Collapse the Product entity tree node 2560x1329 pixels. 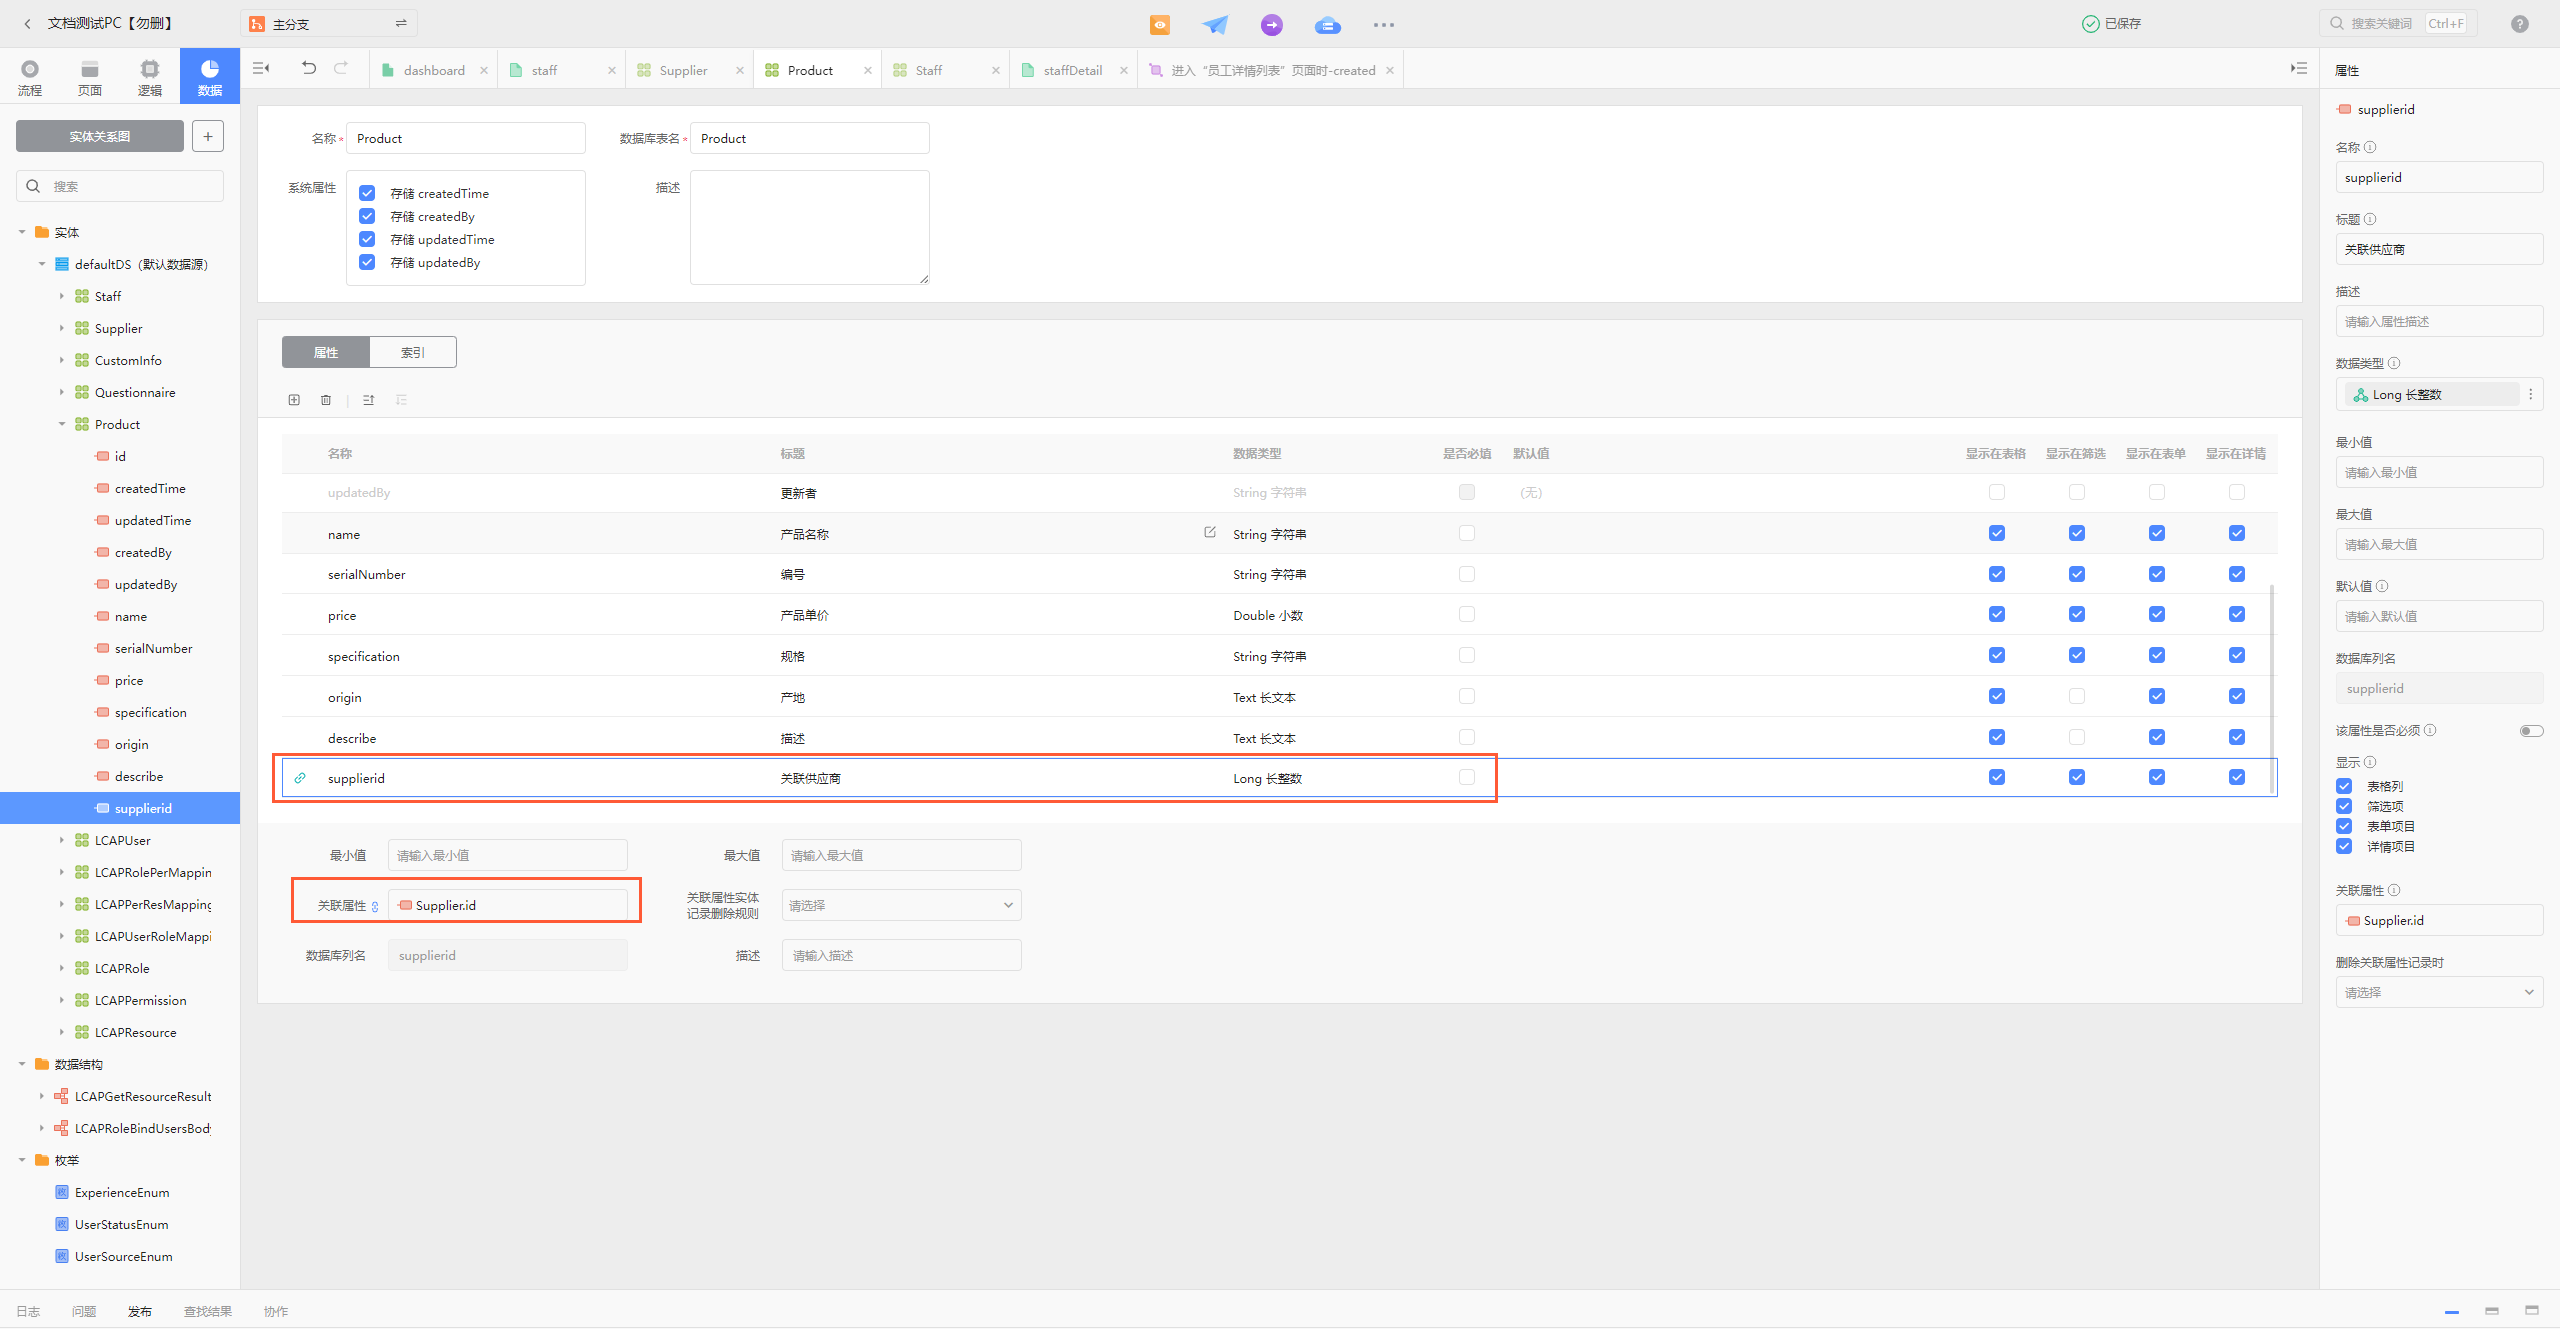[x=62, y=424]
